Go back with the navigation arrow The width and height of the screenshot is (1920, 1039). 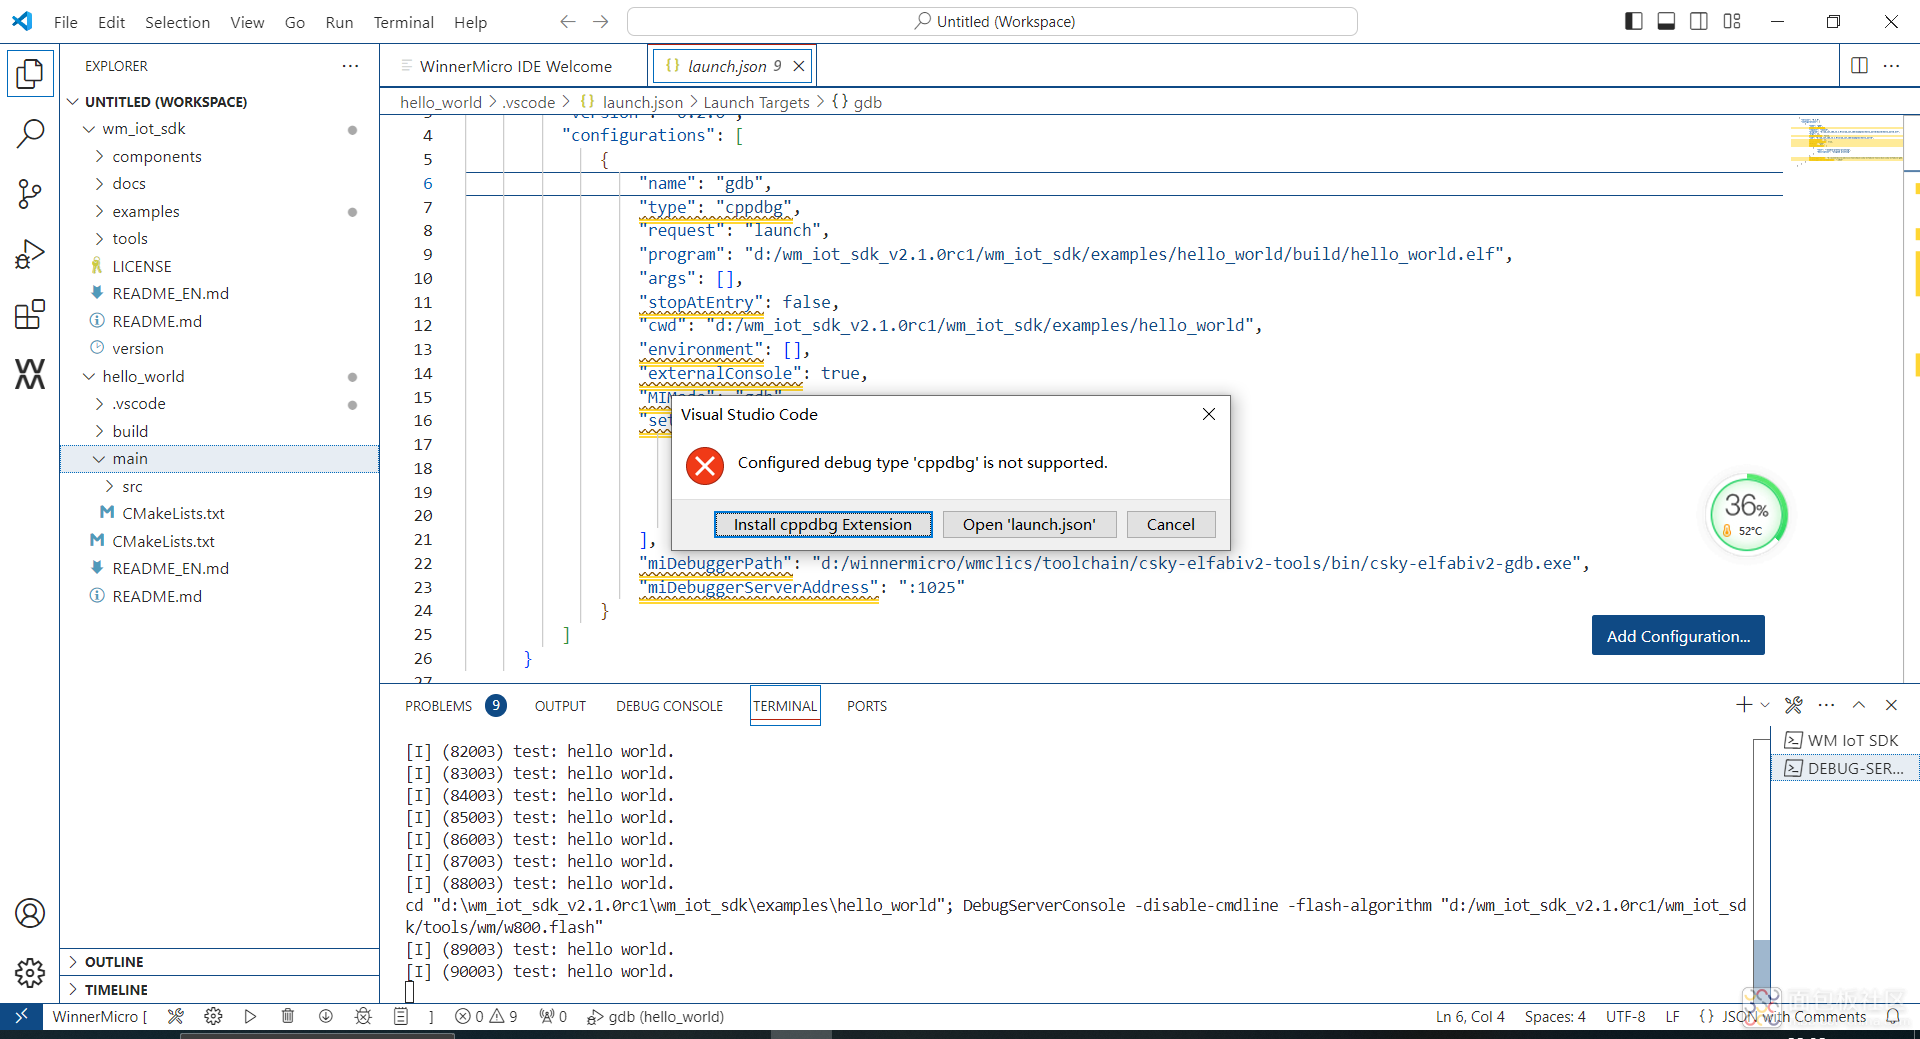568,21
